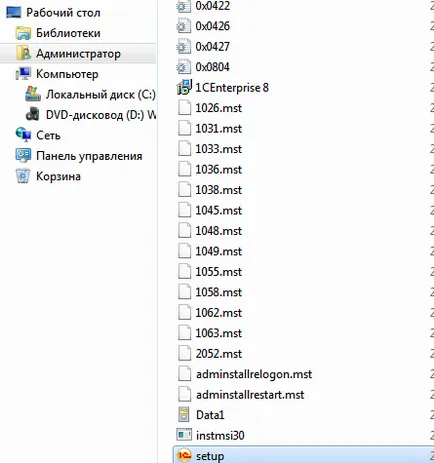The height and width of the screenshot is (463, 434).
Task: Click the Администратор user folder icon
Action: [x=23, y=53]
